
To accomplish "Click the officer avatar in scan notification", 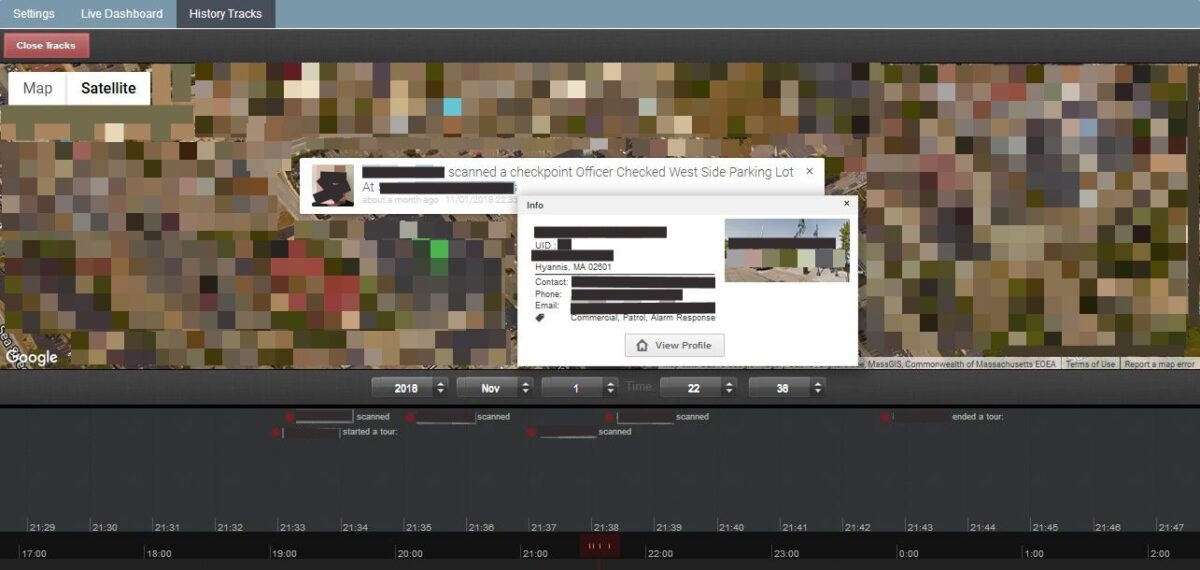I will point(332,186).
